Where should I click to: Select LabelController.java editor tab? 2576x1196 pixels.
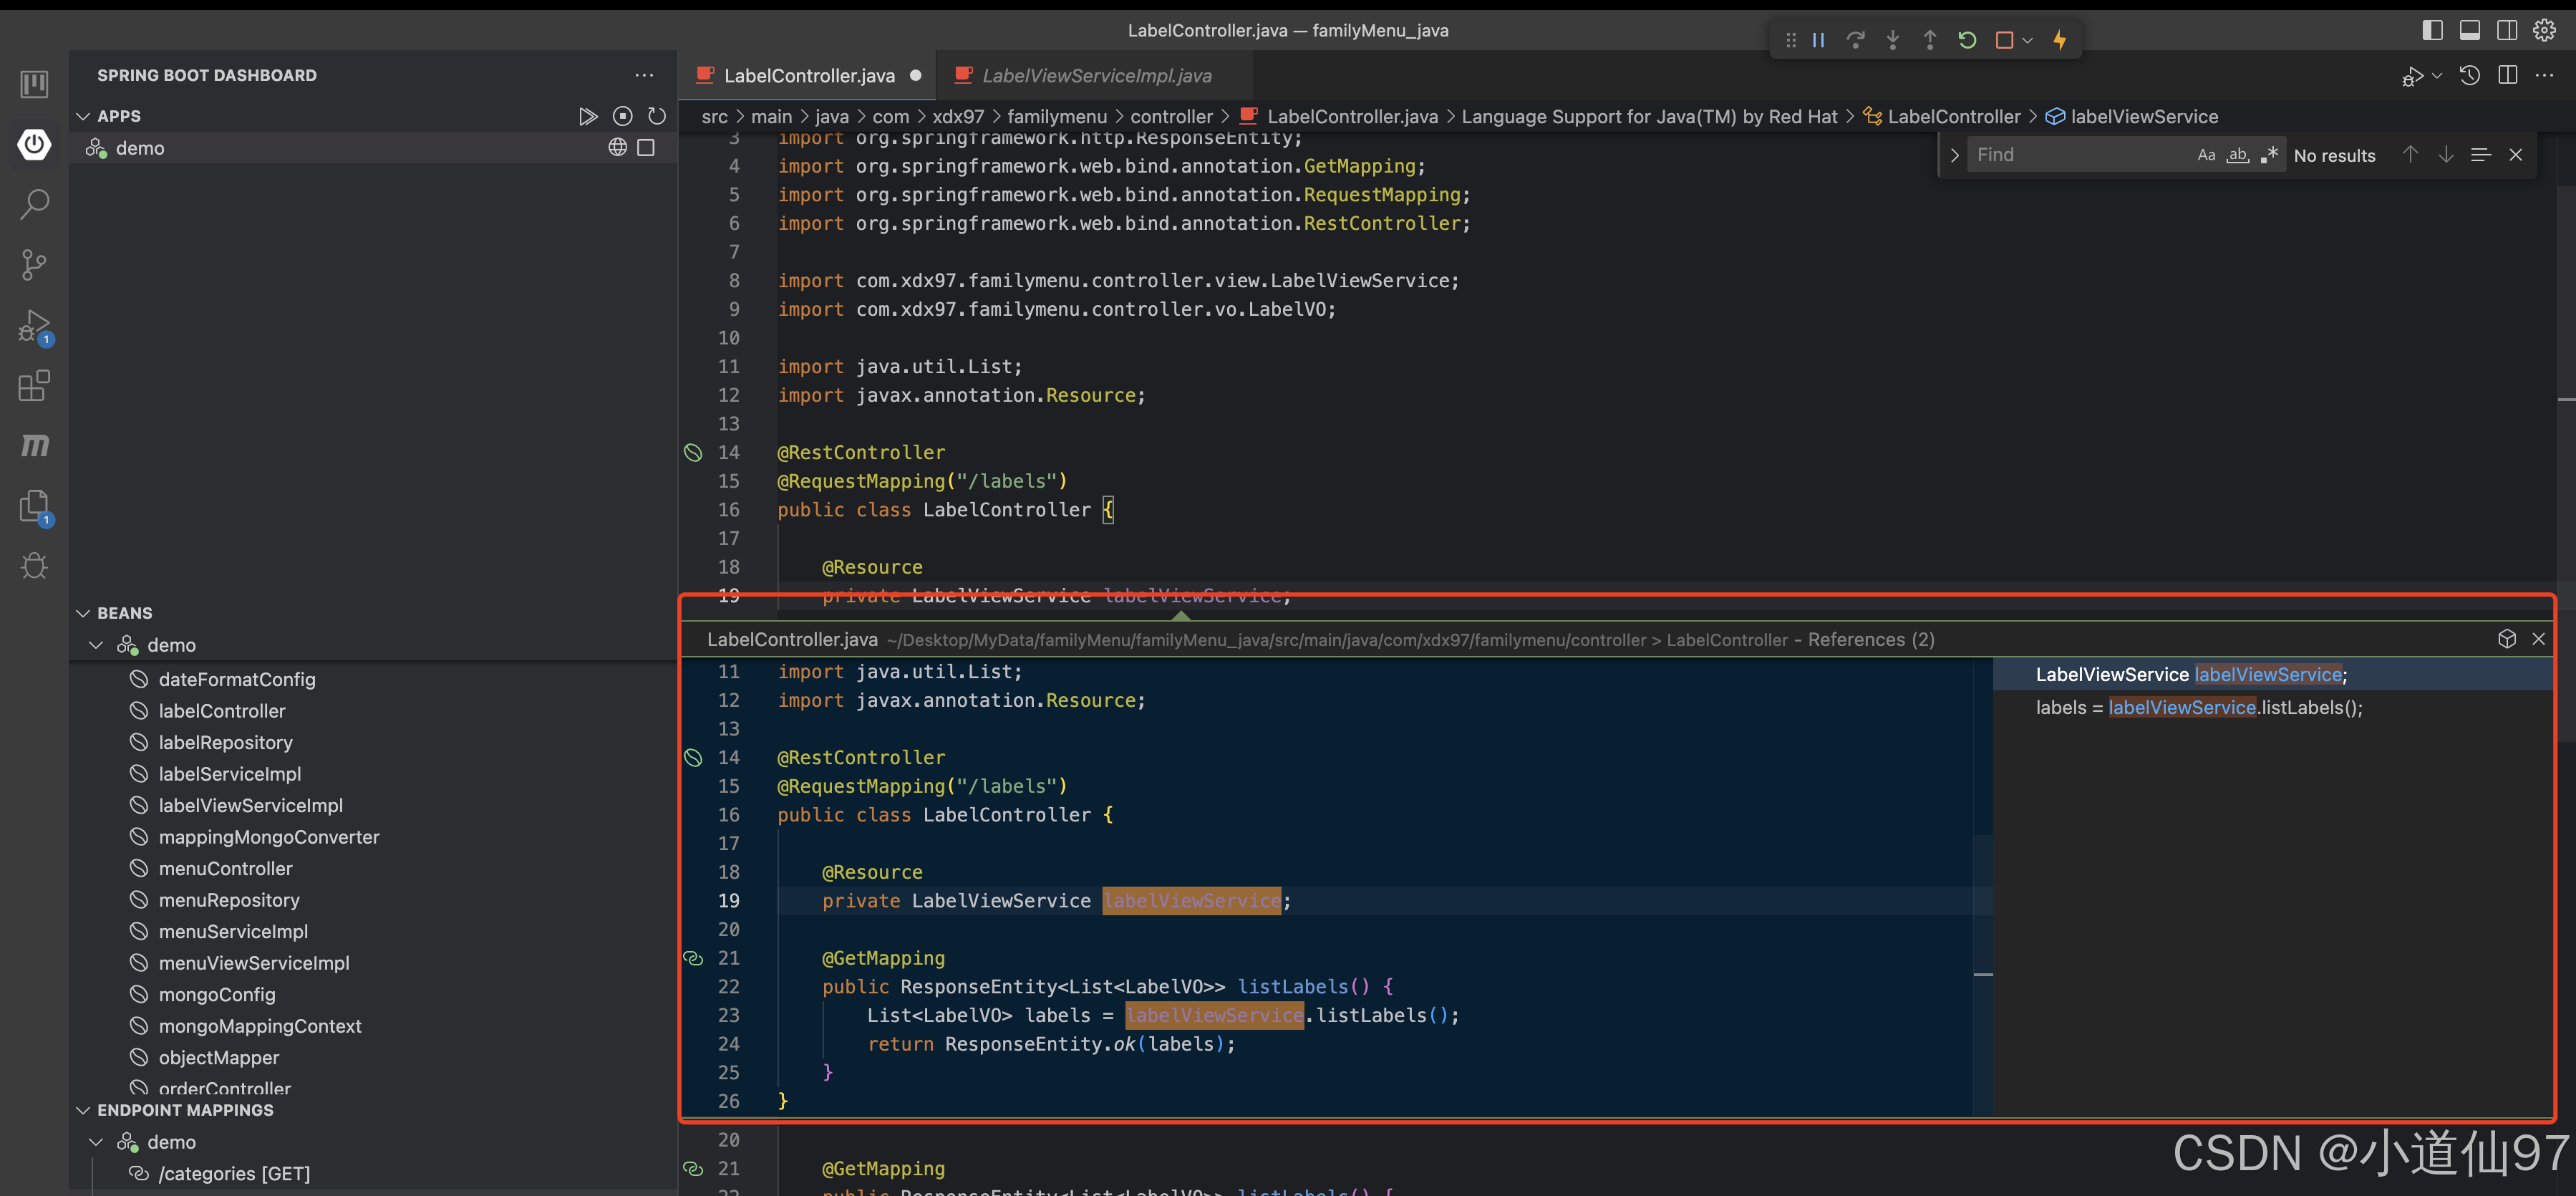coord(808,76)
